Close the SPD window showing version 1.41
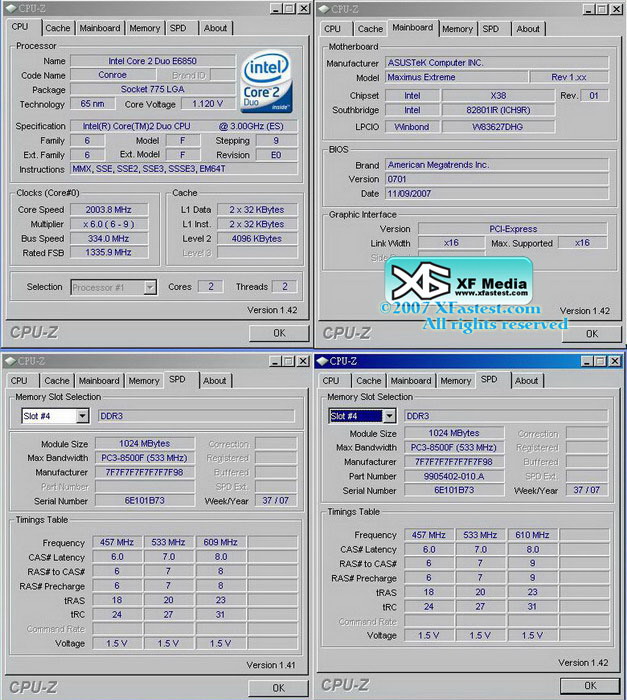 pyautogui.click(x=302, y=362)
